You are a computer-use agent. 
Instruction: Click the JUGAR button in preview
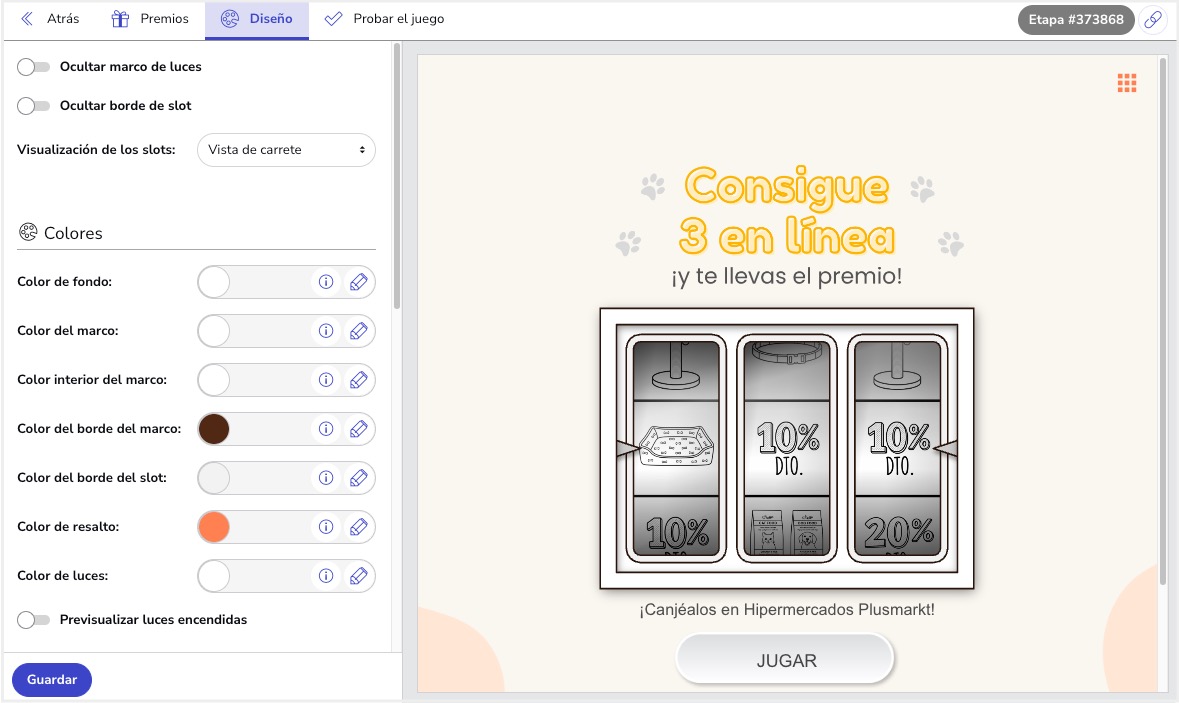(786, 659)
